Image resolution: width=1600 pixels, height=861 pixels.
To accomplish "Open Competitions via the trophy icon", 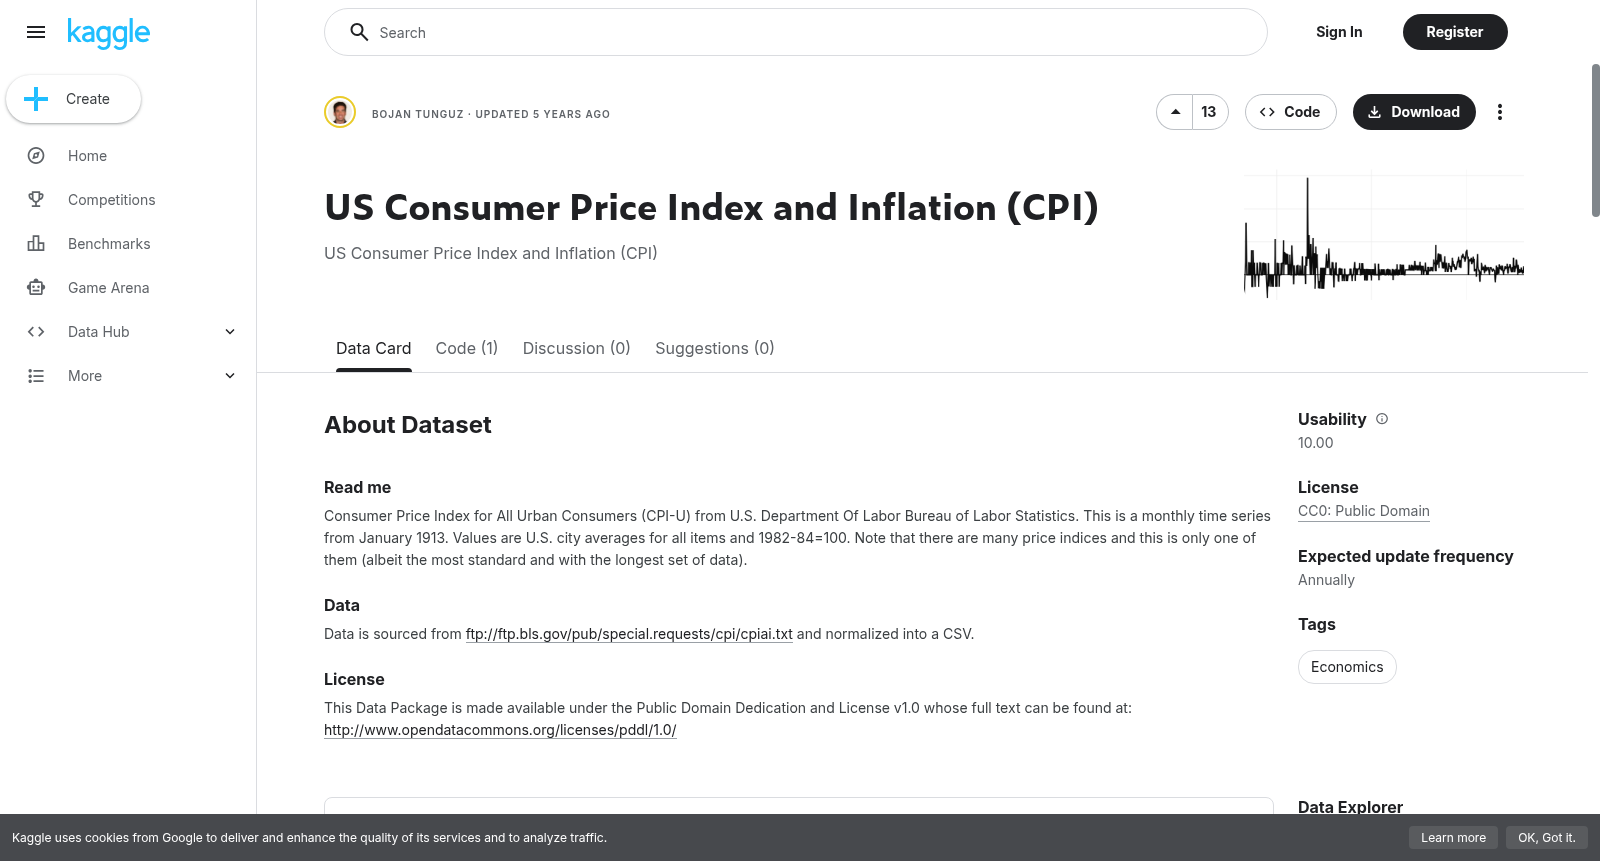I will pos(36,200).
